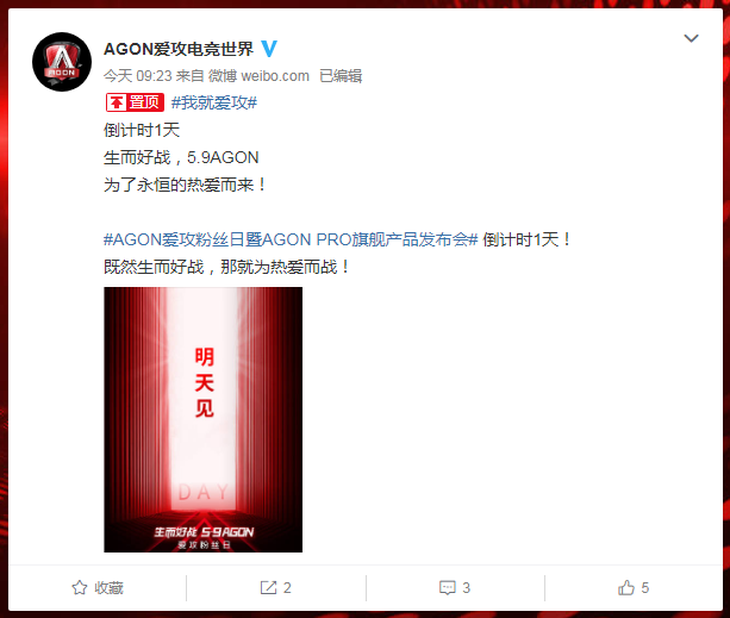Click the red 置顶 pinned badge
Image resolution: width=730 pixels, height=618 pixels.
coord(135,102)
